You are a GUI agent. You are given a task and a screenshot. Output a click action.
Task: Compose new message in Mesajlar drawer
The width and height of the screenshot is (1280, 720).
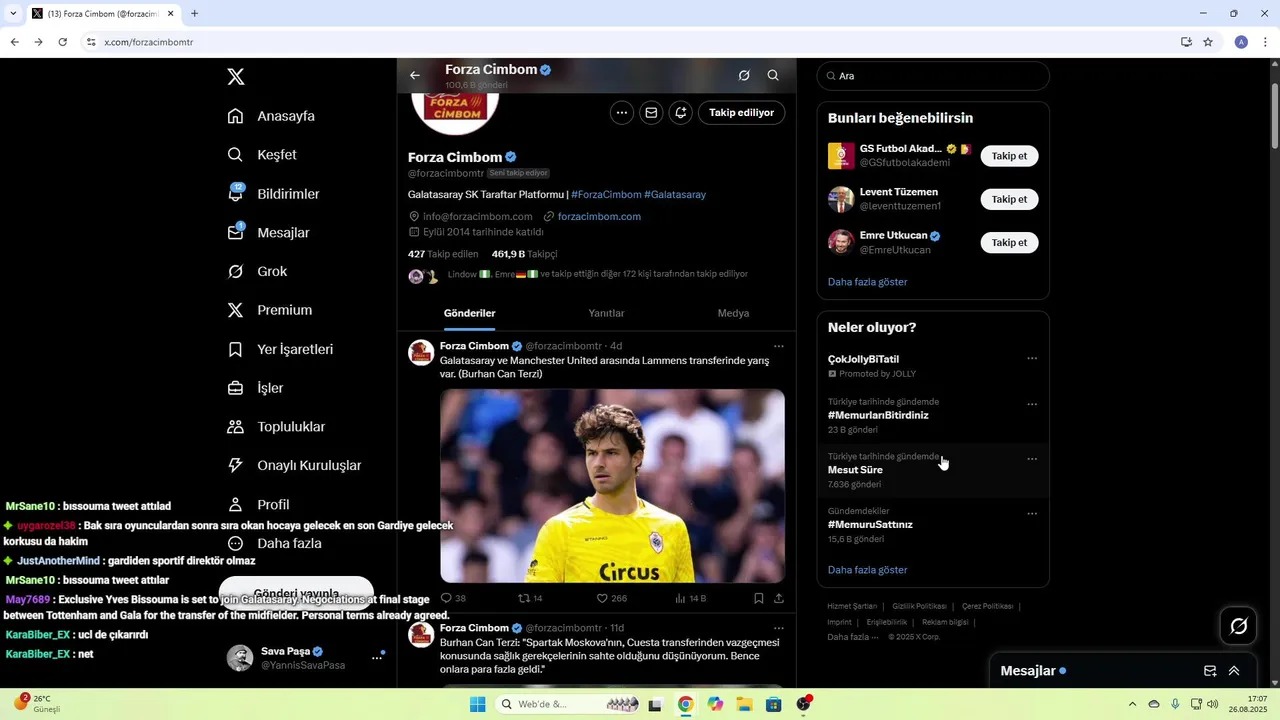tap(1210, 671)
